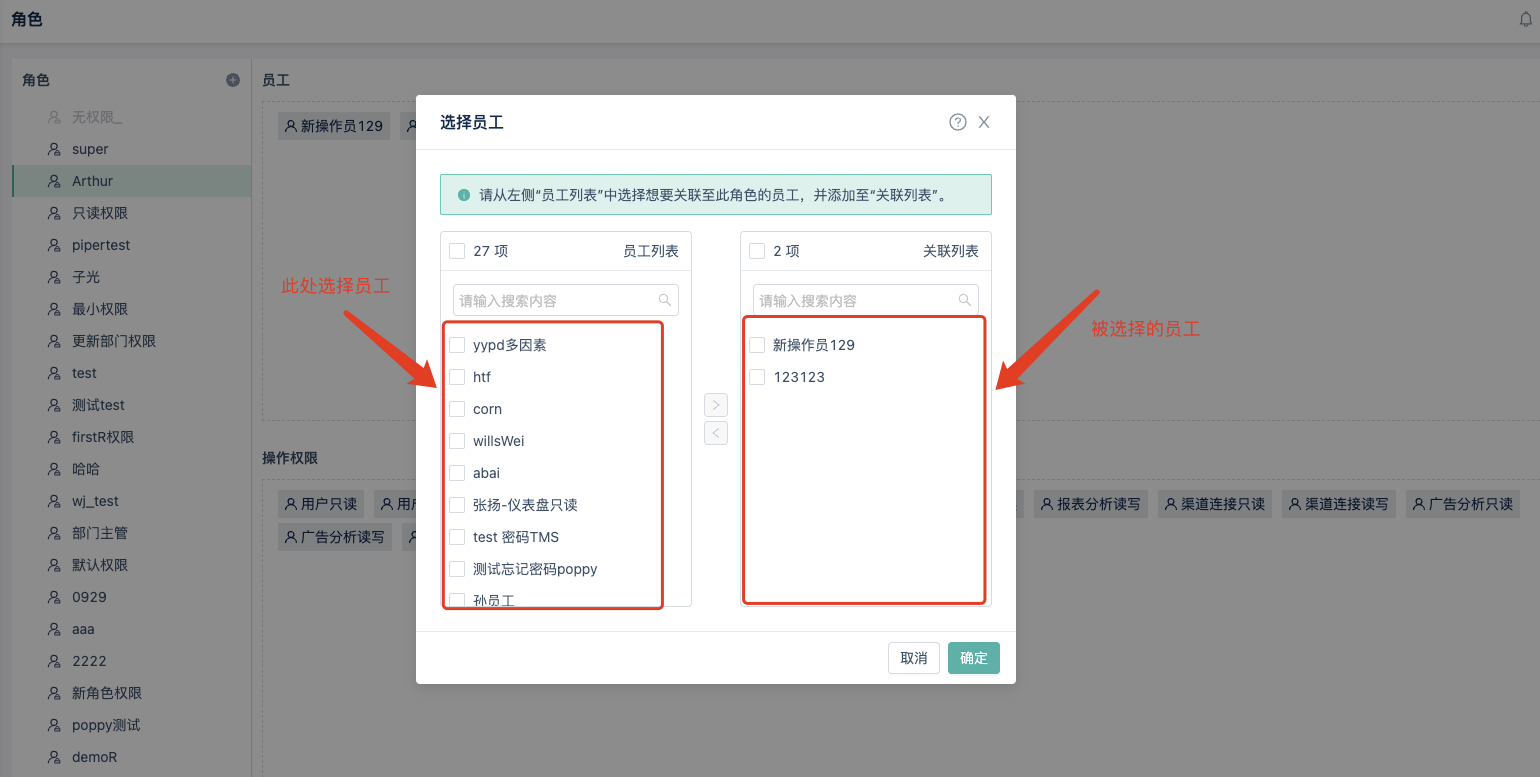1540x777 pixels.
Task: Toggle select-all checkbox for 27 项 员工列表
Action: coord(457,251)
